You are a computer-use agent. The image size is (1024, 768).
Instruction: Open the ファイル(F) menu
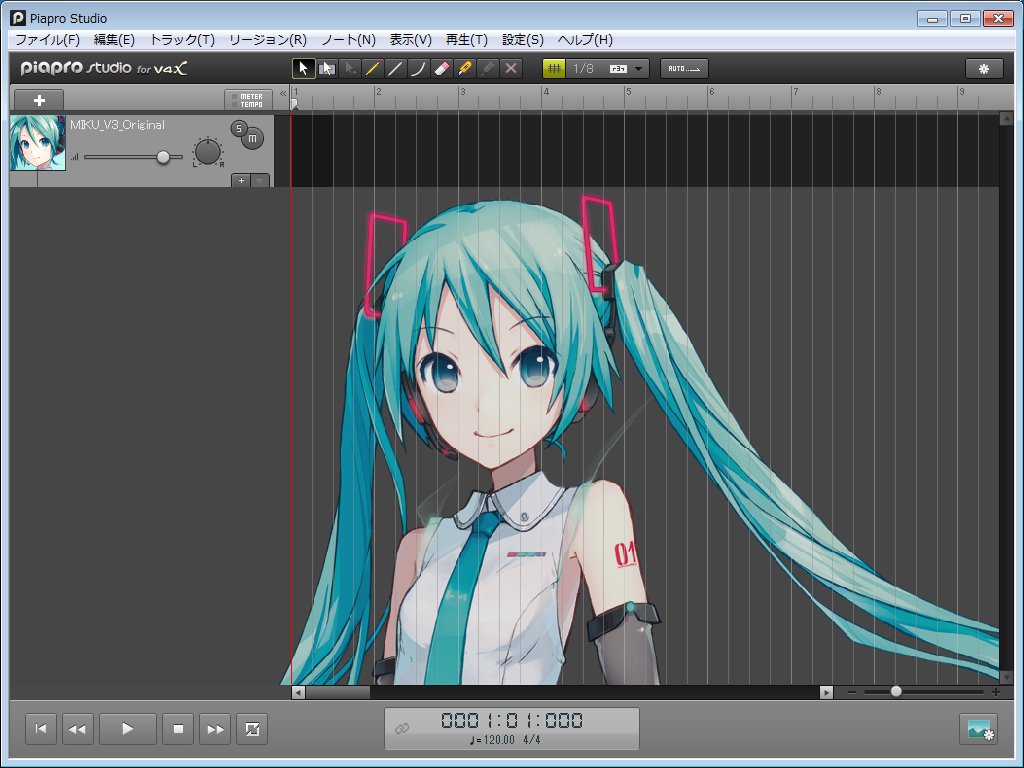(x=47, y=40)
